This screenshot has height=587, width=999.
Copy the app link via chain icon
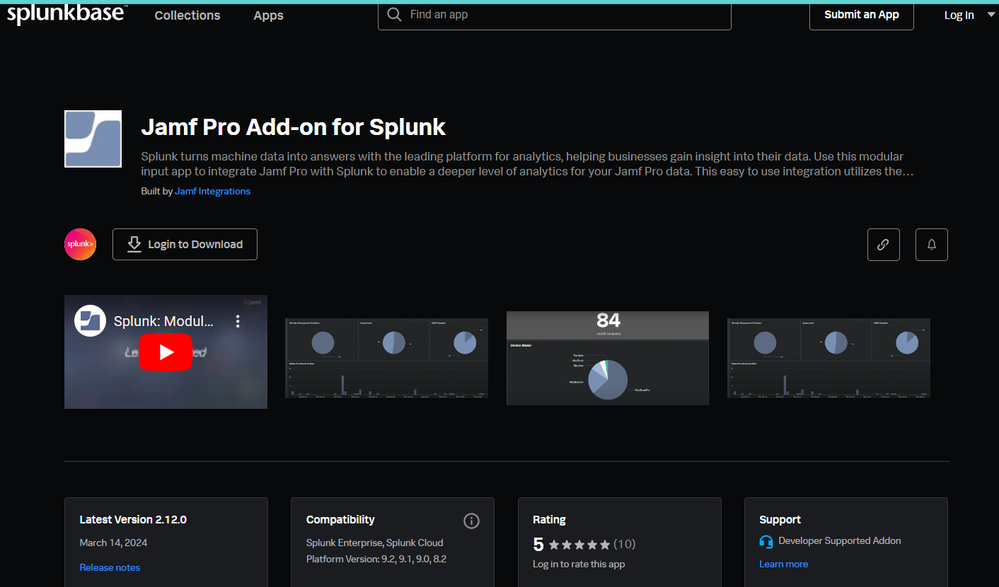(x=883, y=244)
